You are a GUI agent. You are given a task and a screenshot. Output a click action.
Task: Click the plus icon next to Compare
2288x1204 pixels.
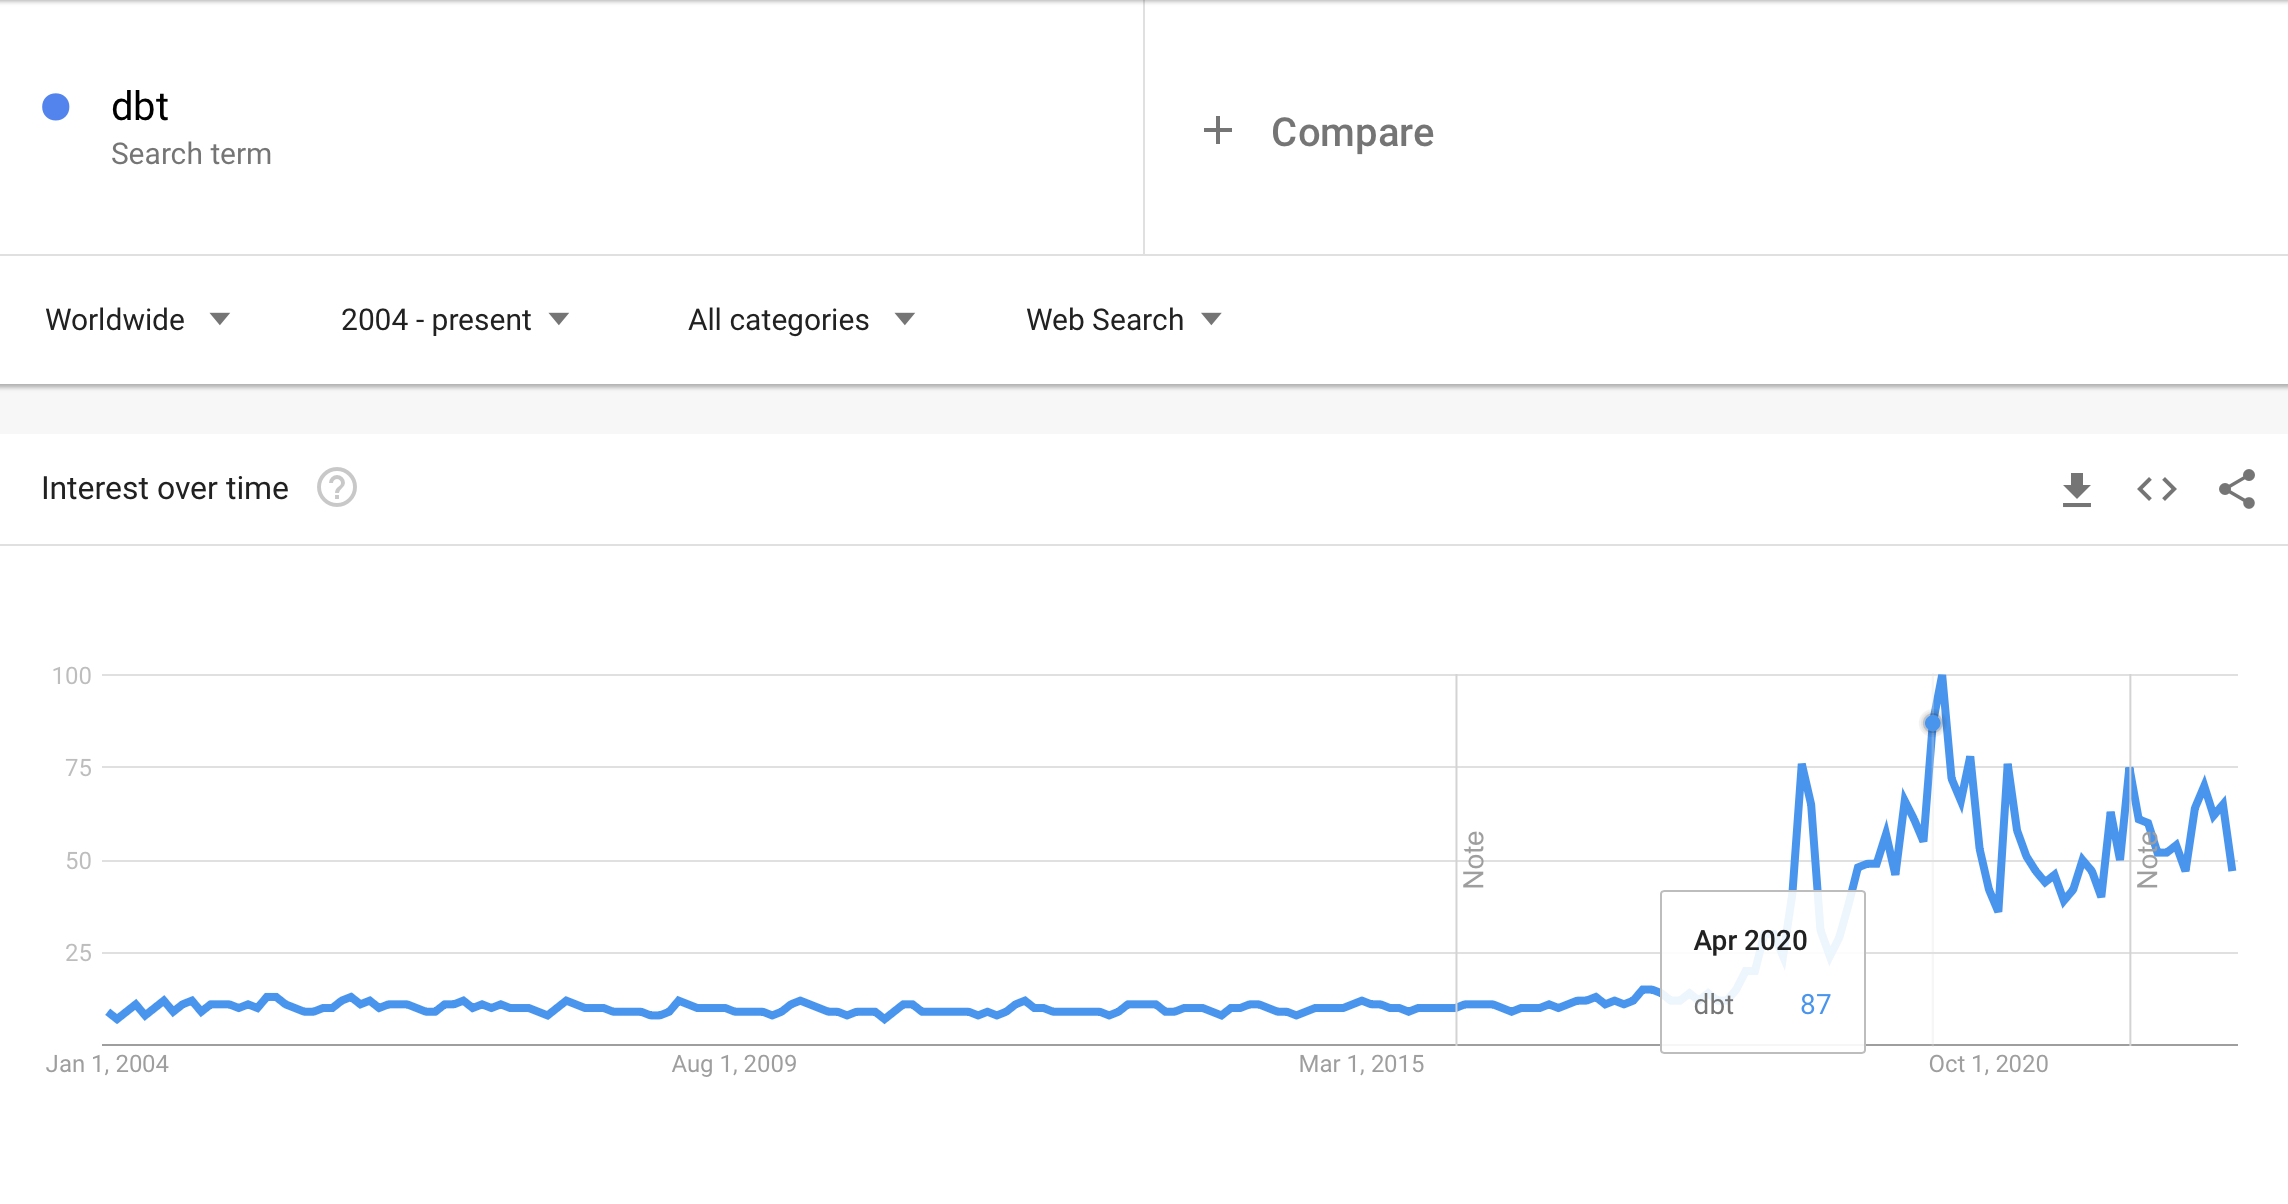[x=1217, y=131]
